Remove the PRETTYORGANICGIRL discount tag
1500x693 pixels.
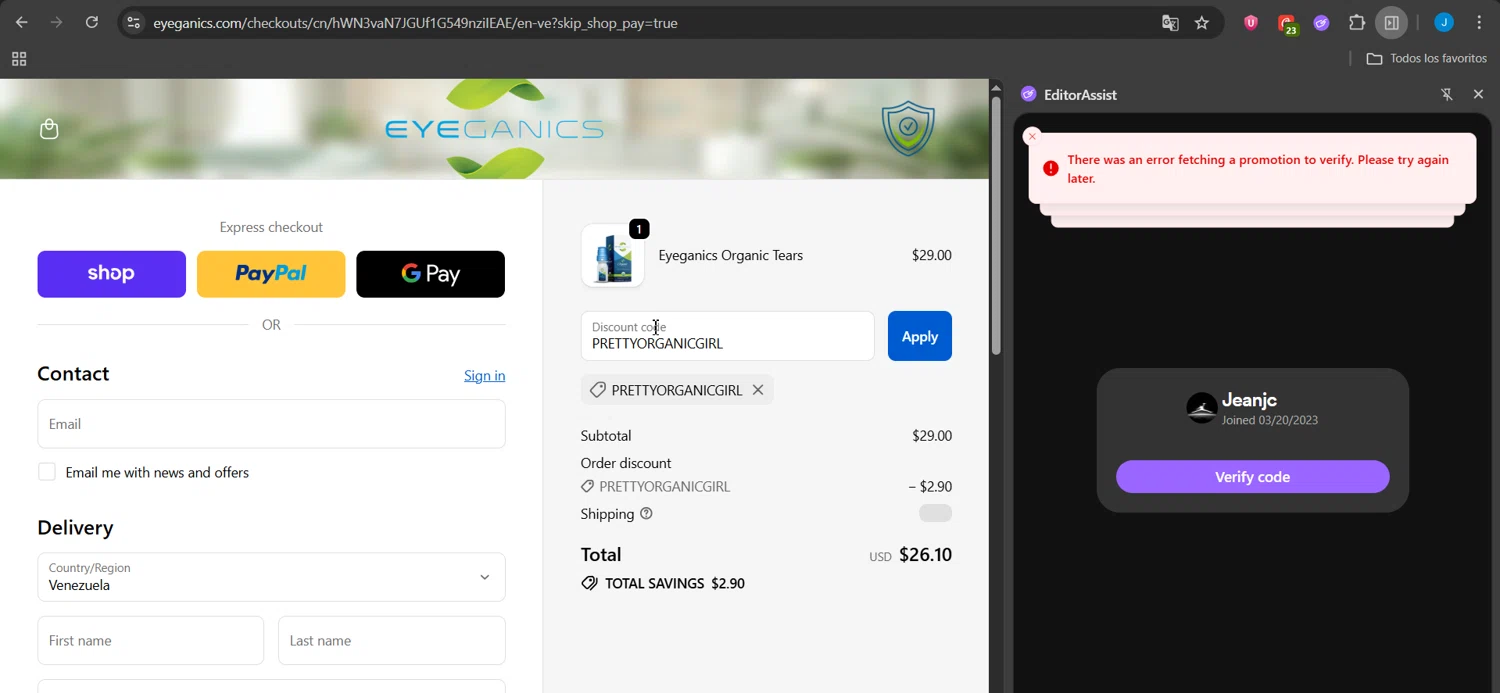click(x=758, y=390)
